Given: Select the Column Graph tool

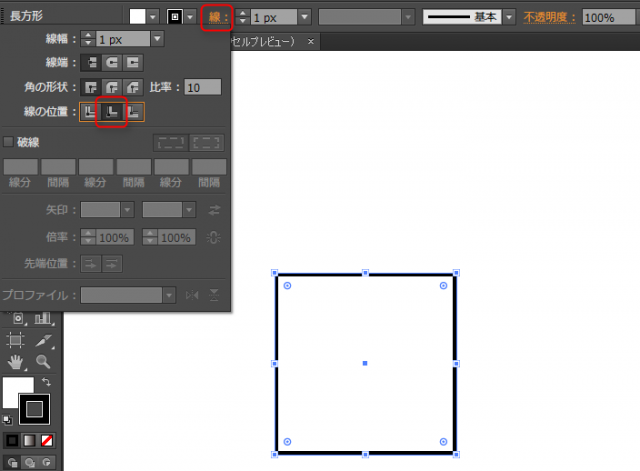Looking at the screenshot, I should (43, 319).
